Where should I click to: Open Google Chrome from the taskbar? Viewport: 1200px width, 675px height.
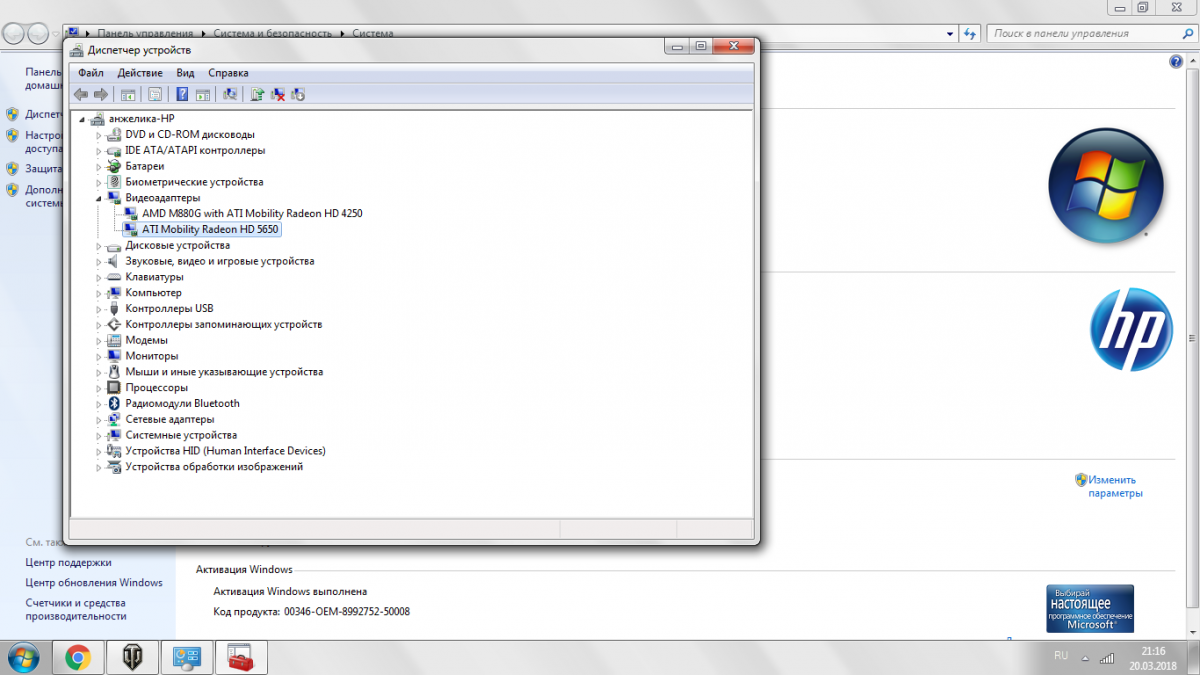pyautogui.click(x=78, y=657)
